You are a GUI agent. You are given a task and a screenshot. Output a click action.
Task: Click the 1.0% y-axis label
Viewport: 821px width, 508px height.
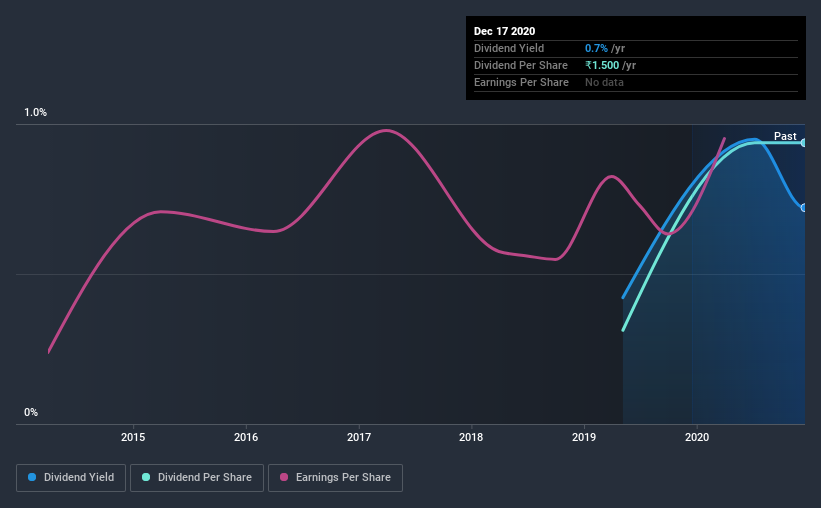[x=36, y=113]
